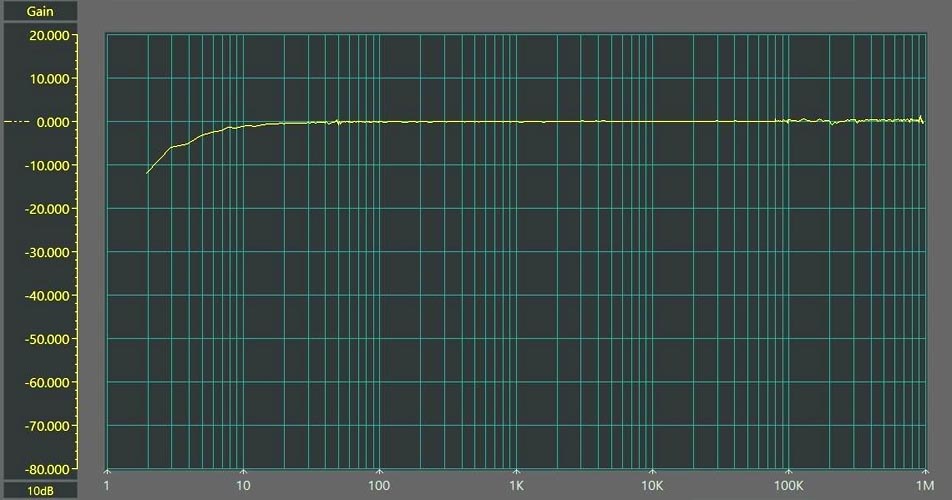The height and width of the screenshot is (500, 952).
Task: Click the 1 Hz X-axis label
Action: coord(107,487)
